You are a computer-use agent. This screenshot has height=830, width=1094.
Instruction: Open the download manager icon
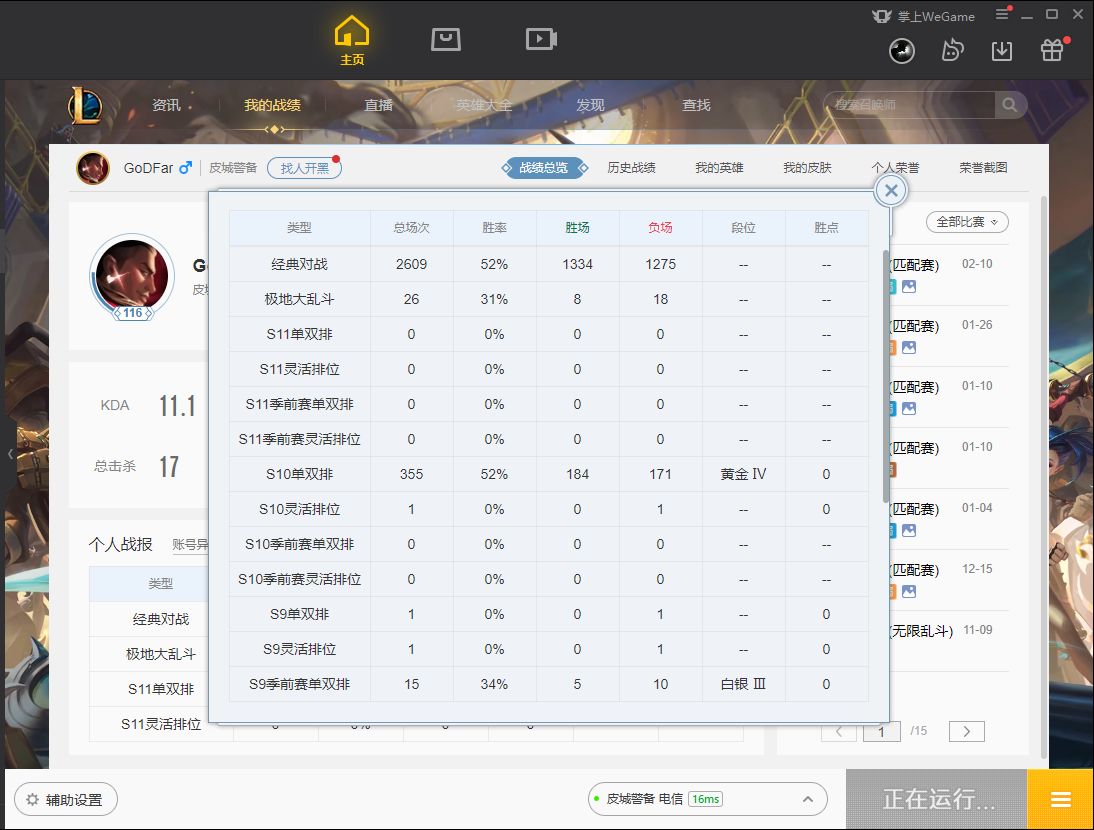tap(1002, 51)
